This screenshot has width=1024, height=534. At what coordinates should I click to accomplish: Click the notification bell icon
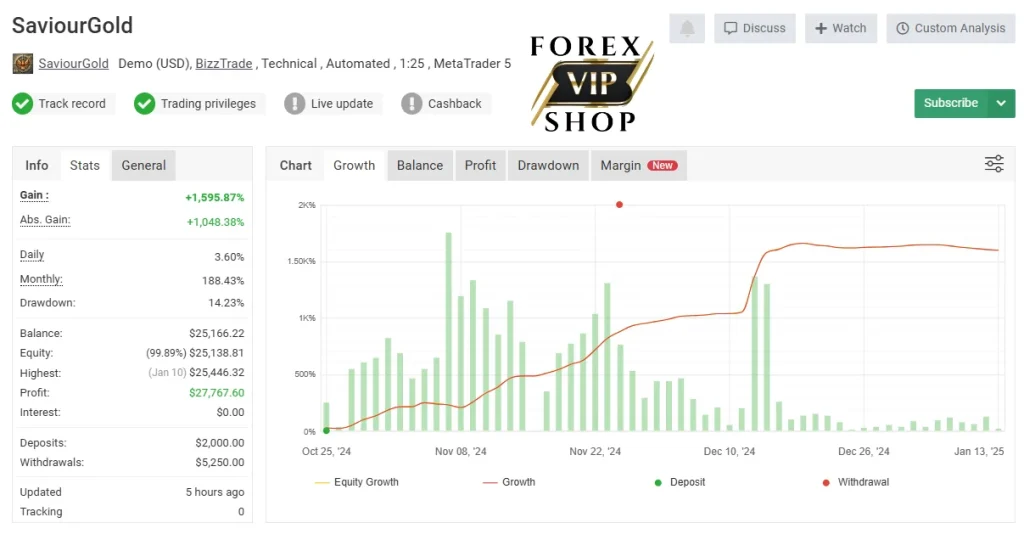687,28
